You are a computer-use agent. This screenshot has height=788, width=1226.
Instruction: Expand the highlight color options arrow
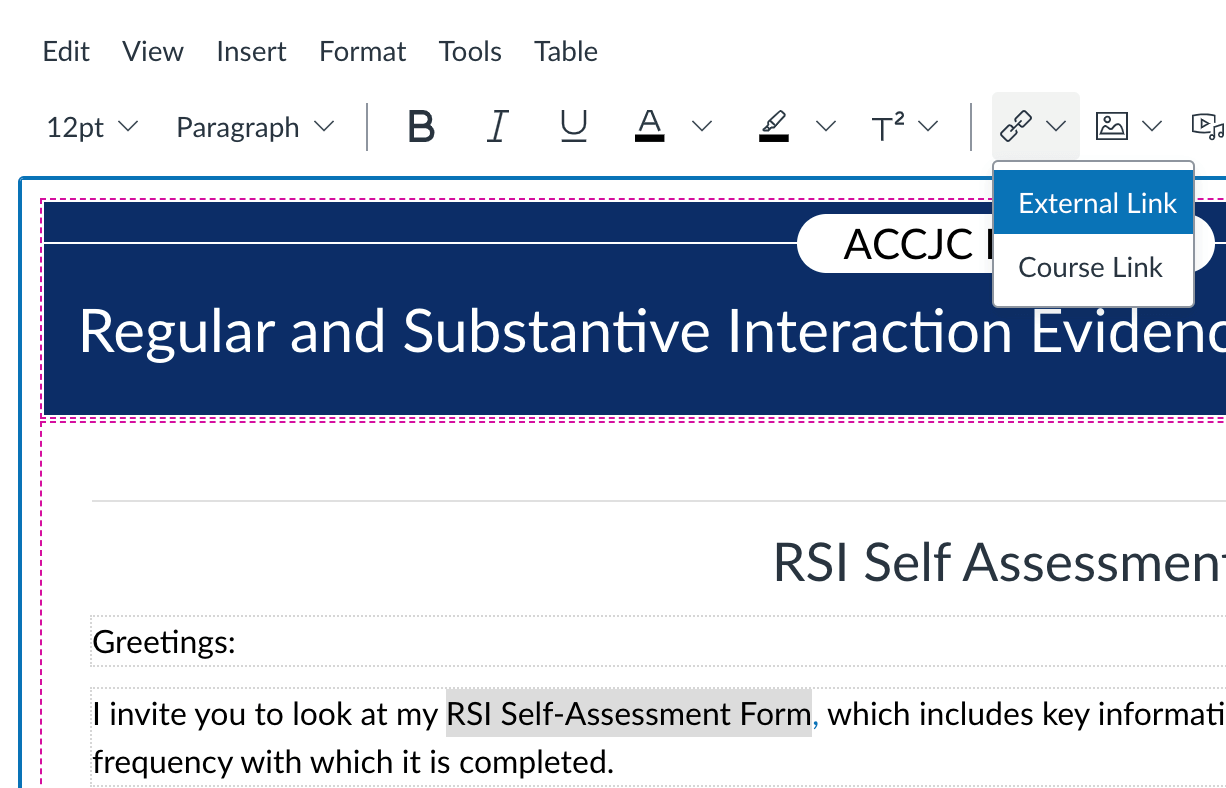826,127
